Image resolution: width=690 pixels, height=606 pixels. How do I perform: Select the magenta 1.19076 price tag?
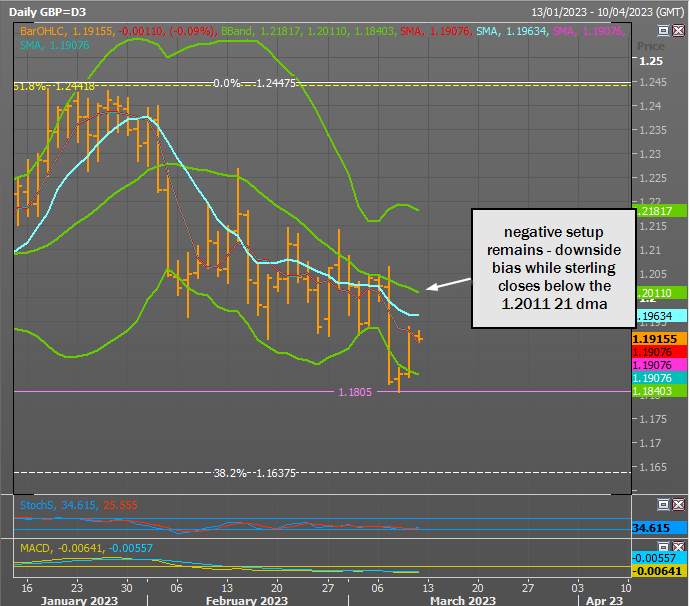659,365
